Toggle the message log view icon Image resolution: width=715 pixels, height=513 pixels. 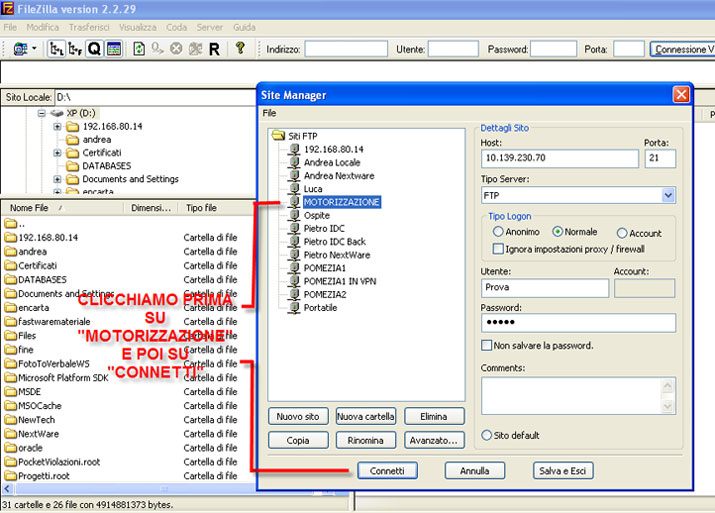114,48
